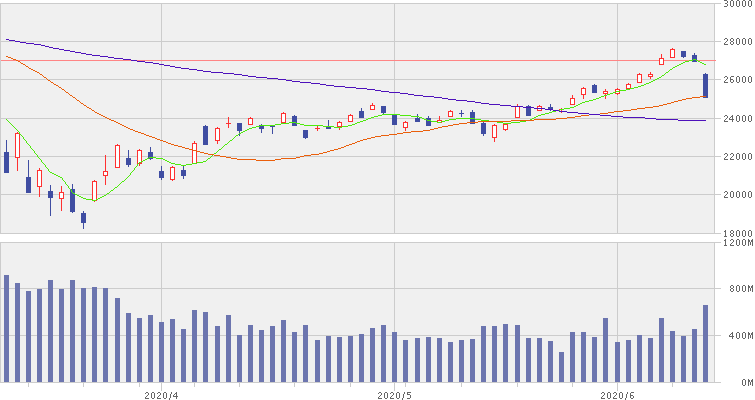Click the 26000 price axis label

click(x=735, y=80)
